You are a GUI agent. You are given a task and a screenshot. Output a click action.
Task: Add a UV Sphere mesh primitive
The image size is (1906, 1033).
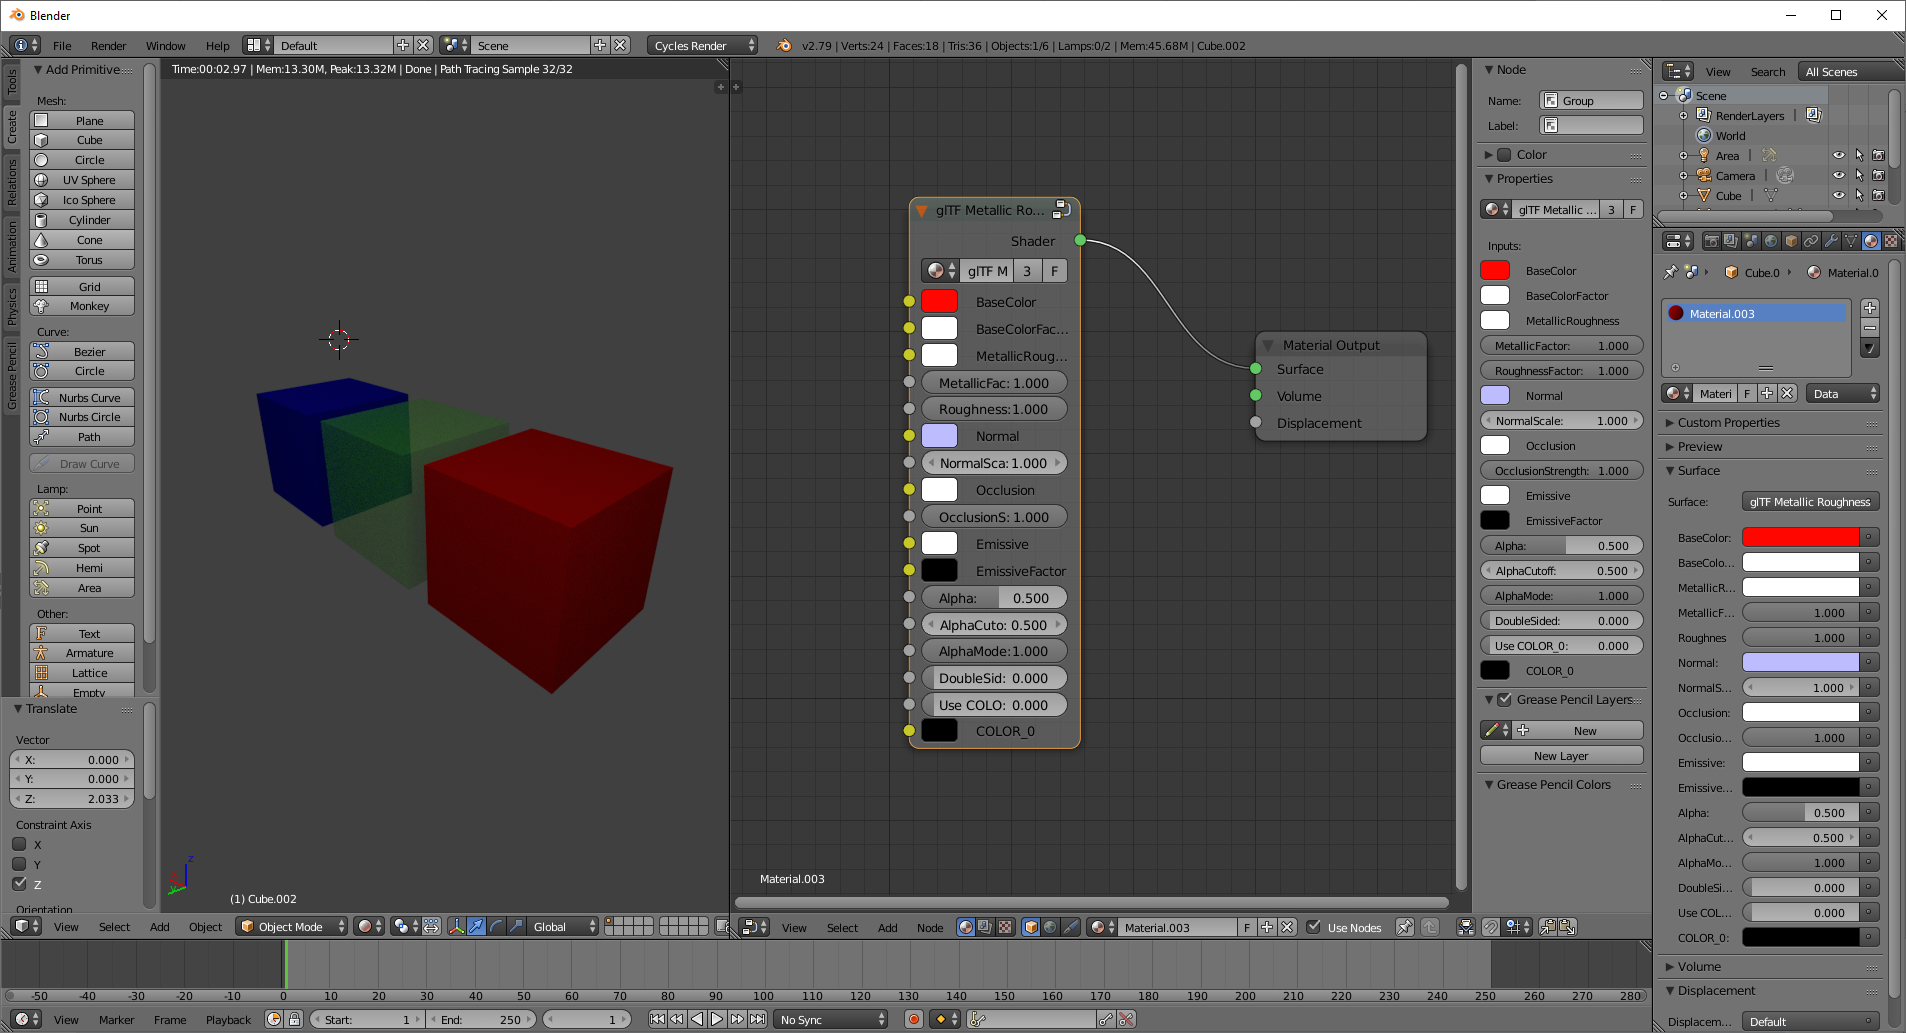[82, 180]
